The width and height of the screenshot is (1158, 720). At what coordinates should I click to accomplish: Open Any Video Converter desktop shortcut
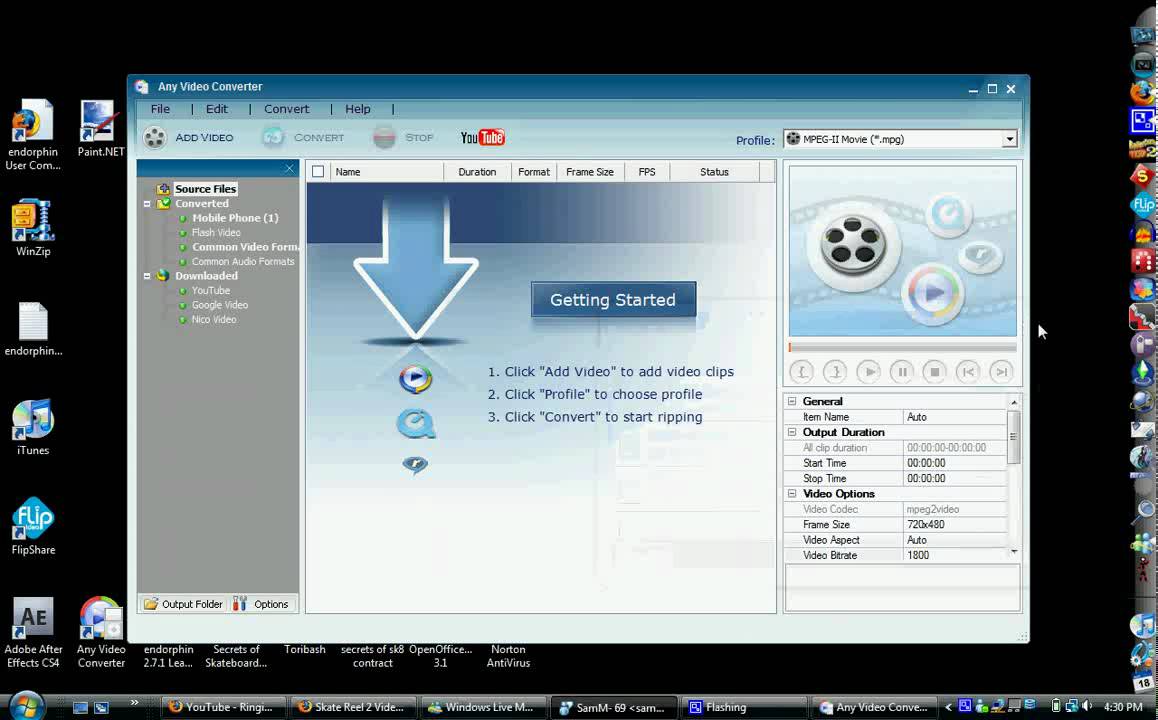pyautogui.click(x=101, y=632)
